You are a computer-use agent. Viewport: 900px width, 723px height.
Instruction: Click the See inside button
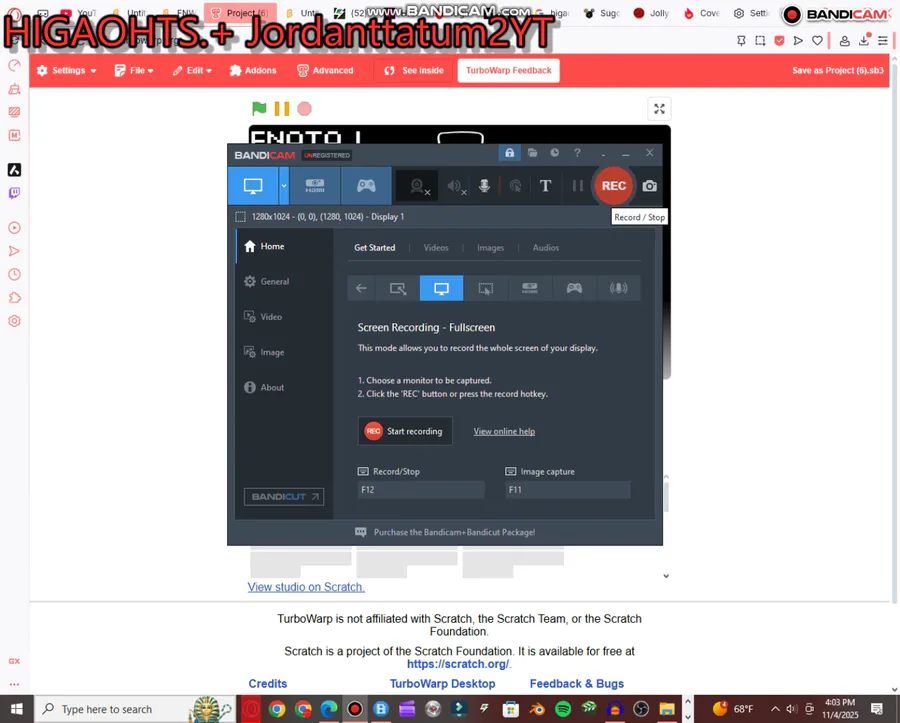coord(414,71)
